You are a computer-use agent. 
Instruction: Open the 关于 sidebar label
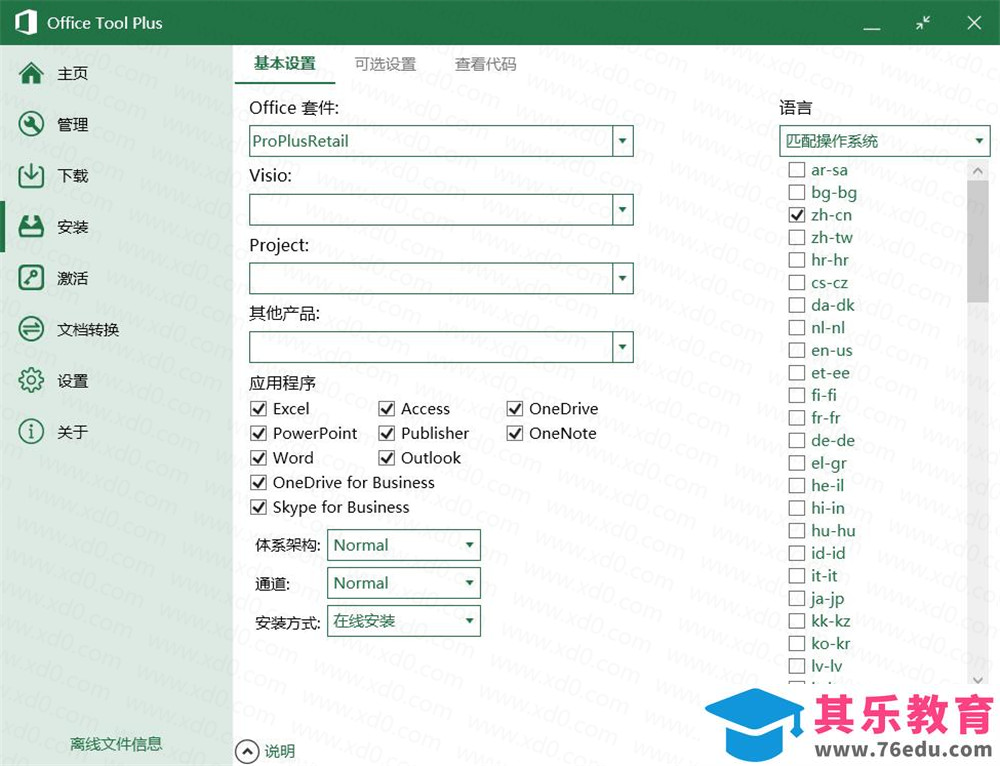73,432
